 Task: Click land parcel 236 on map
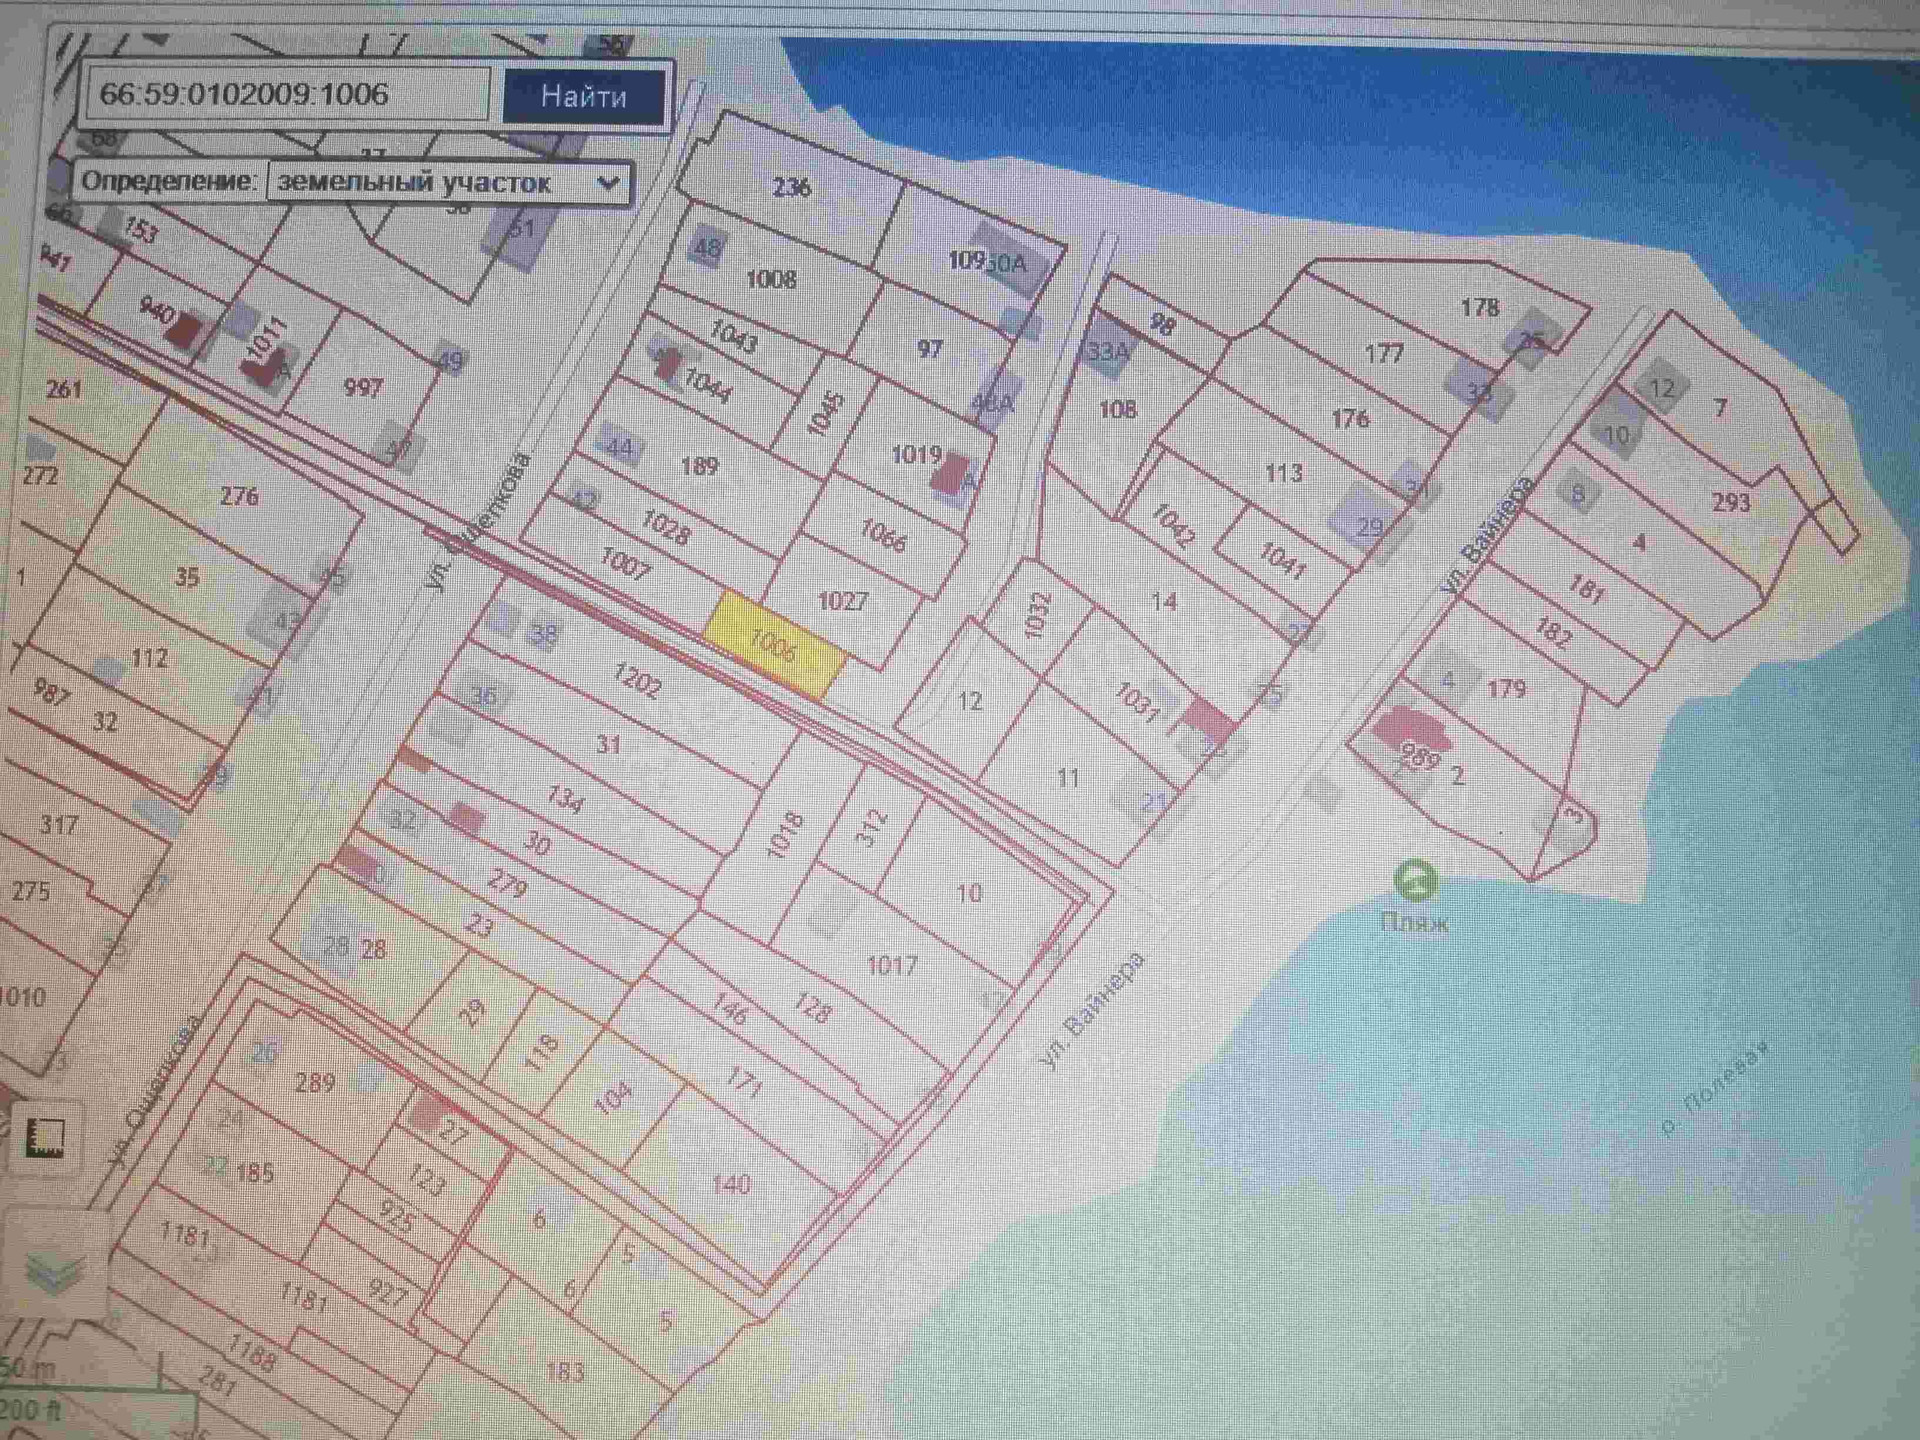tap(790, 187)
